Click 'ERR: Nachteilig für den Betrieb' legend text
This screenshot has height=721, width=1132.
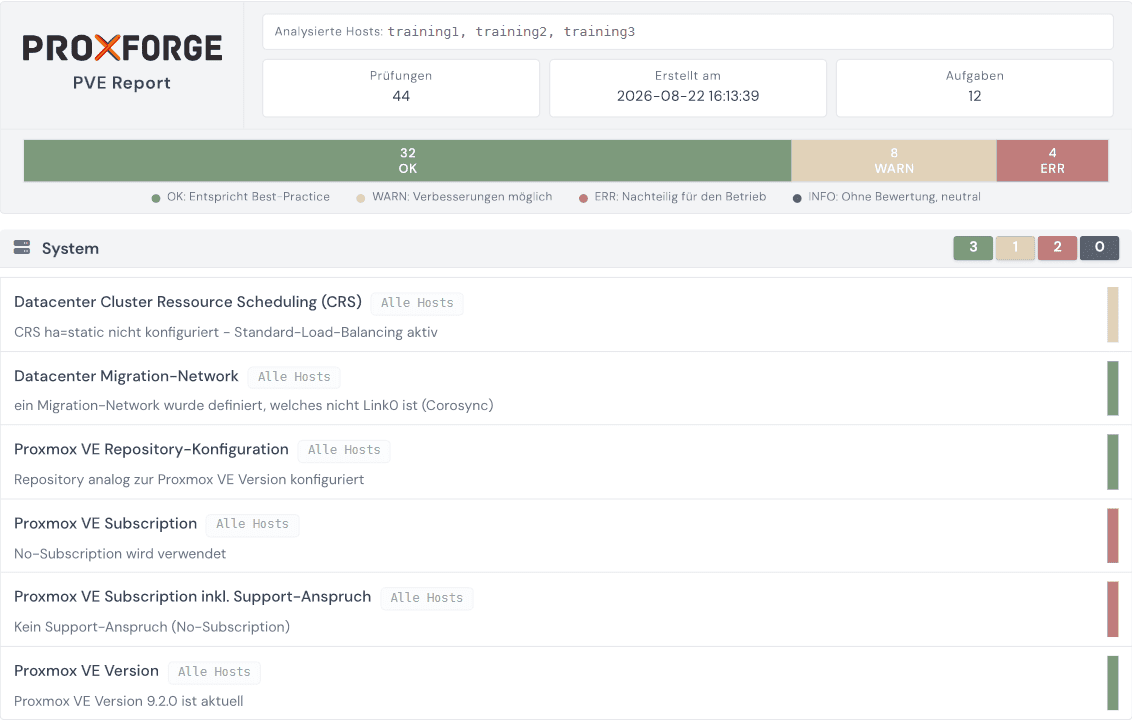pyautogui.click(x=680, y=196)
